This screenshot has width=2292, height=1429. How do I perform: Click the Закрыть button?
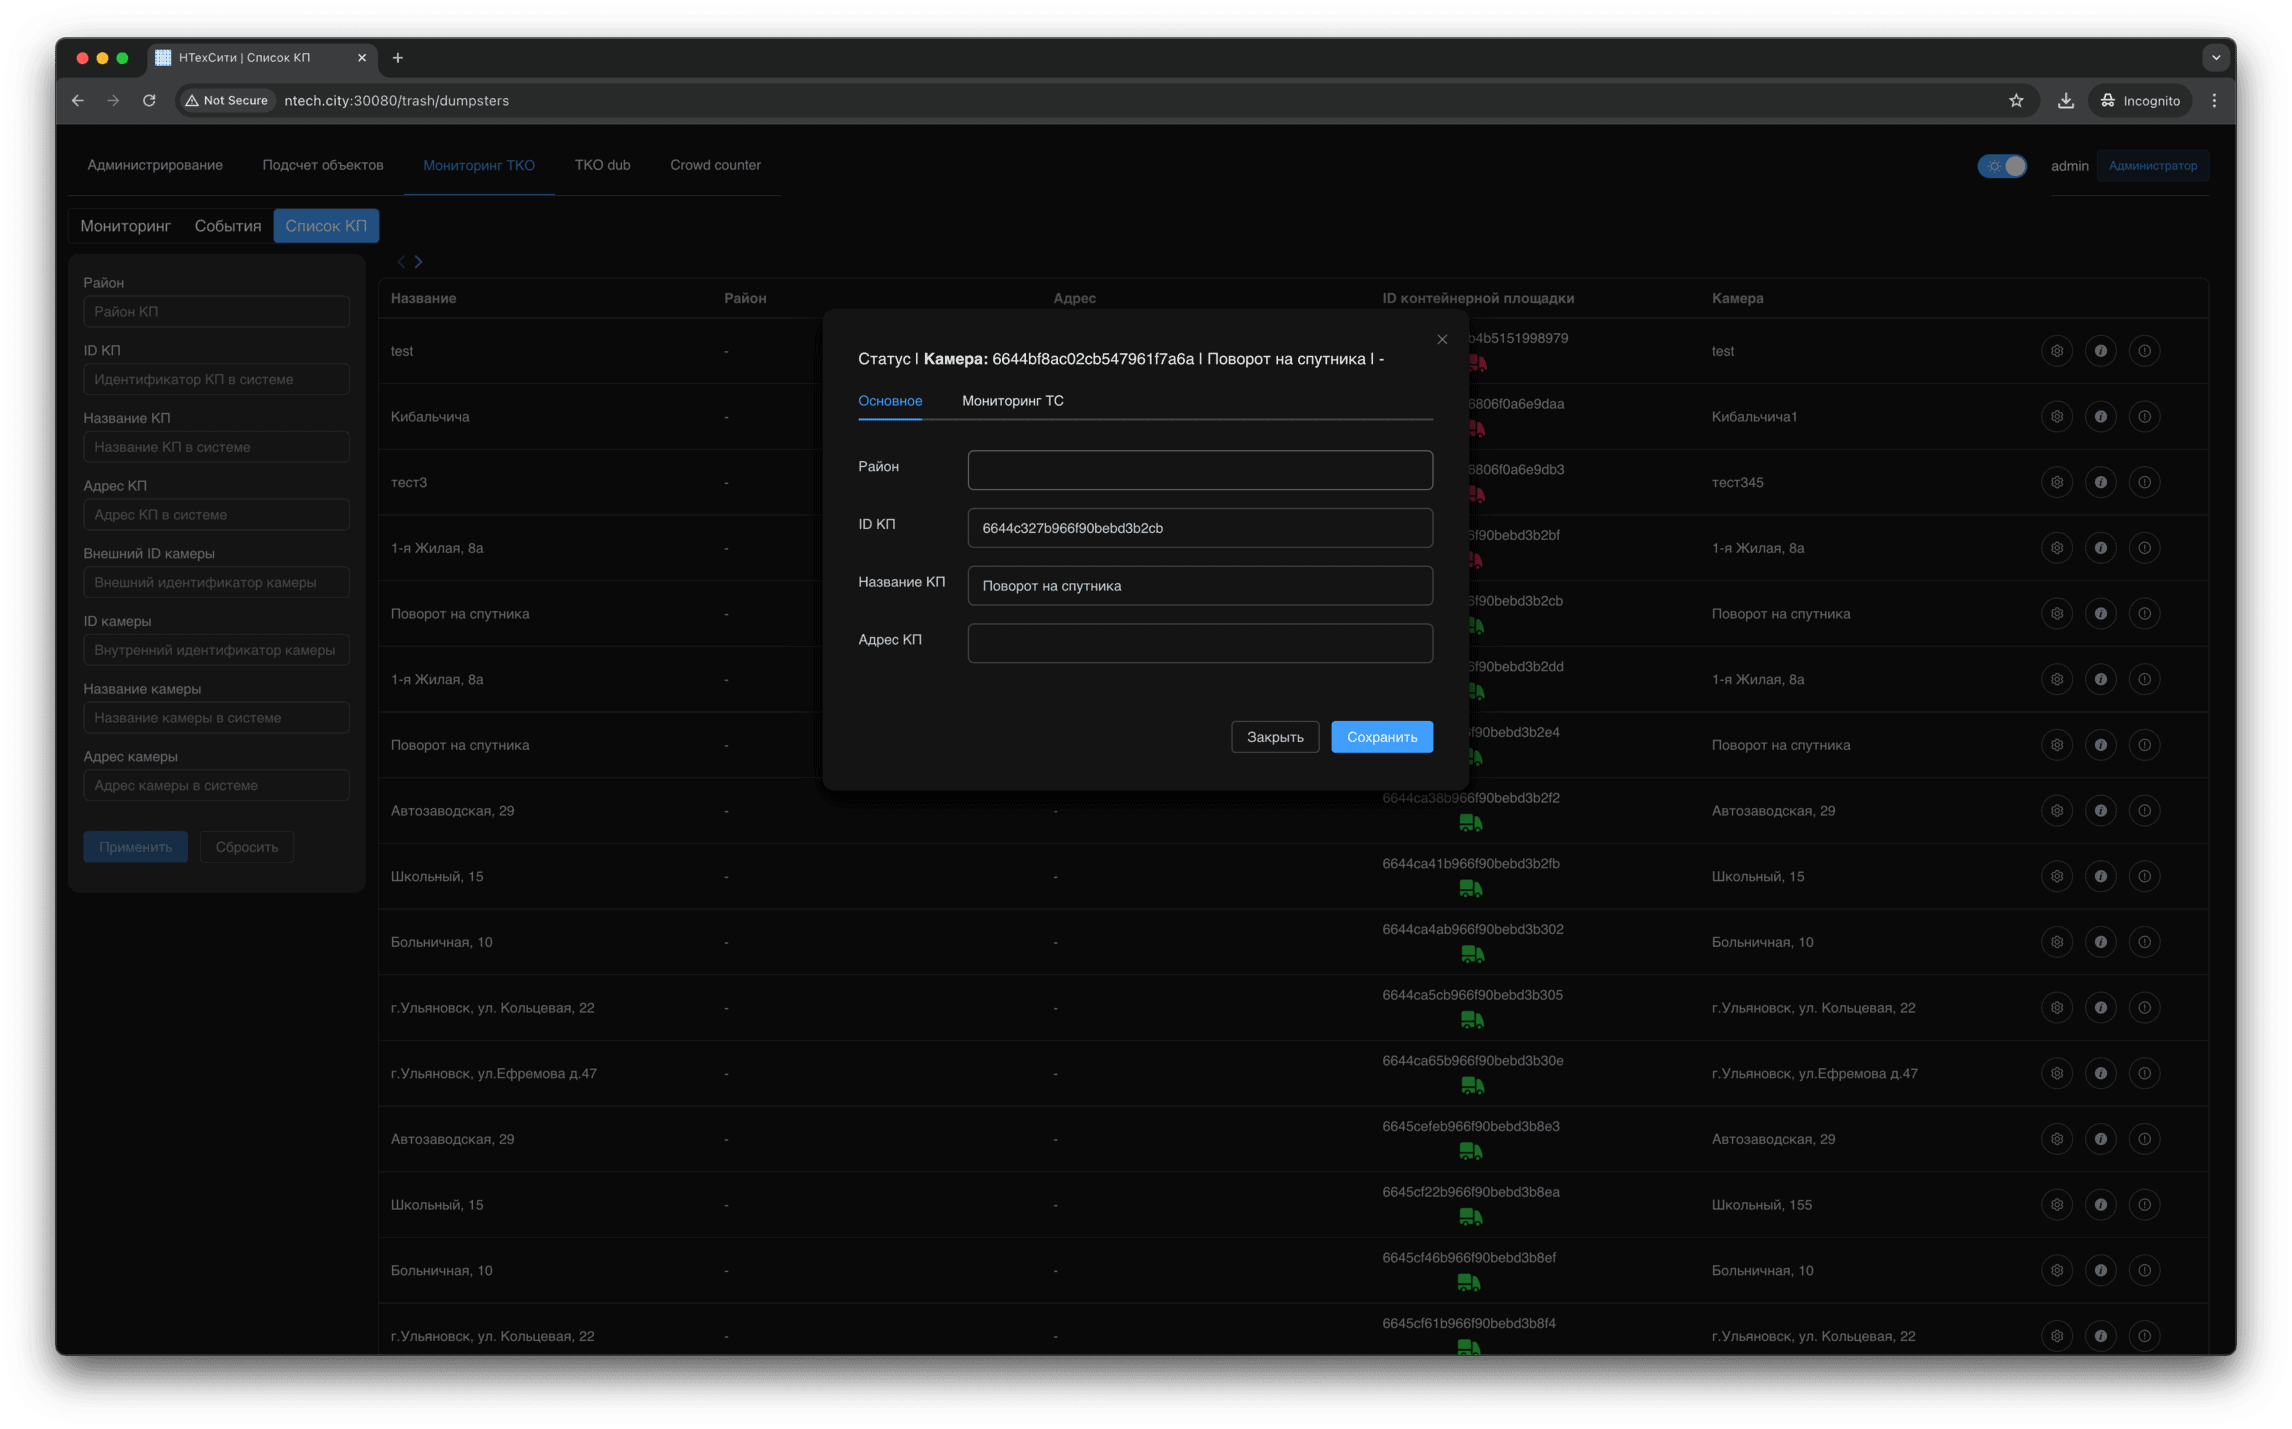[1274, 737]
